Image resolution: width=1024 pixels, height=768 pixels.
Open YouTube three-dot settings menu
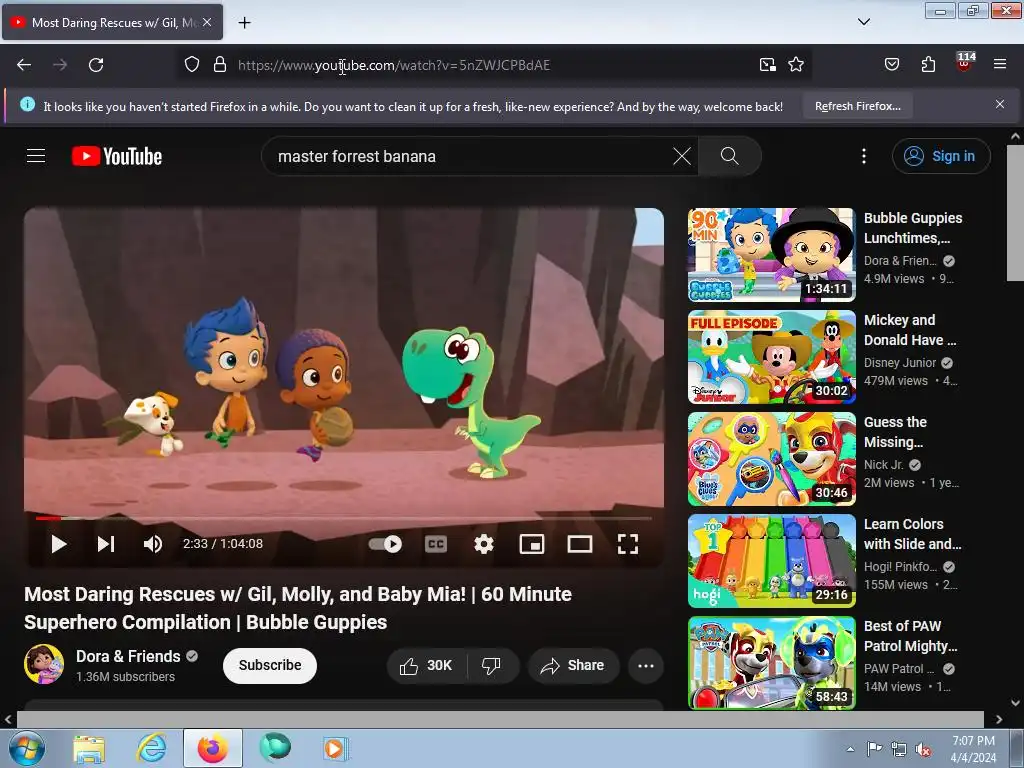864,156
